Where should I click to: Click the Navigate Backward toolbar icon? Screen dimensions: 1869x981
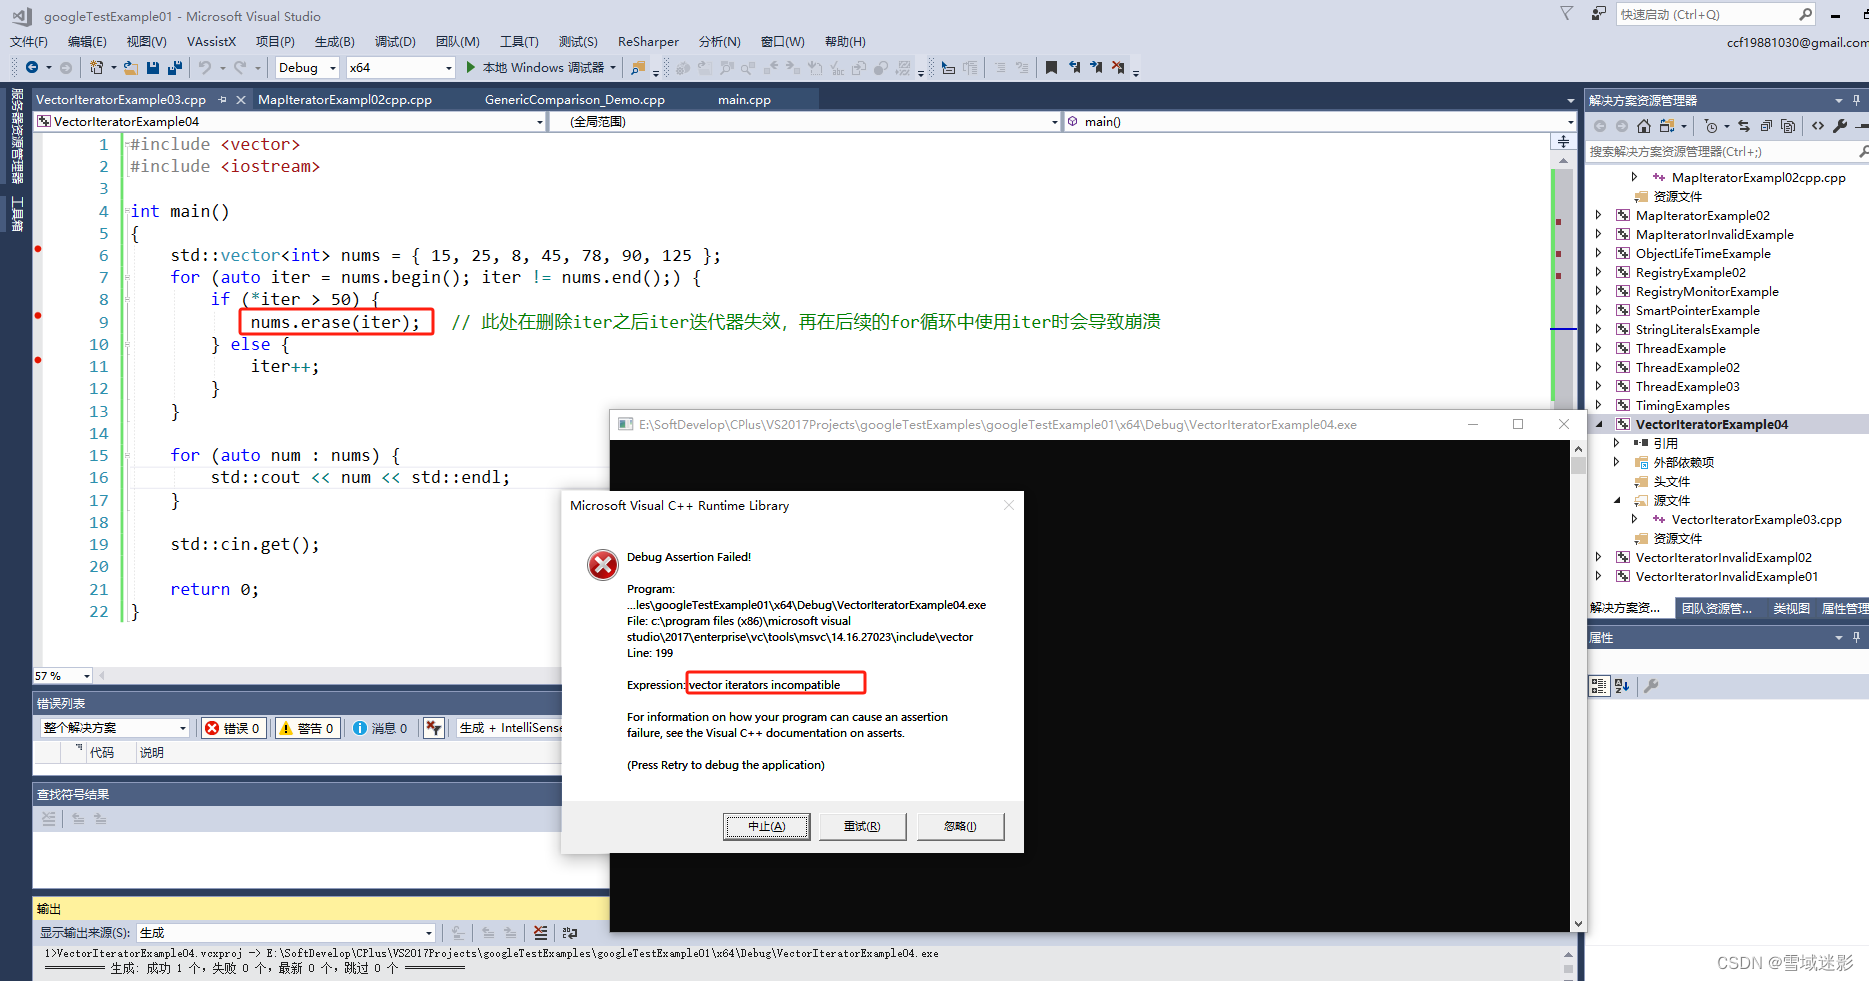(32, 67)
